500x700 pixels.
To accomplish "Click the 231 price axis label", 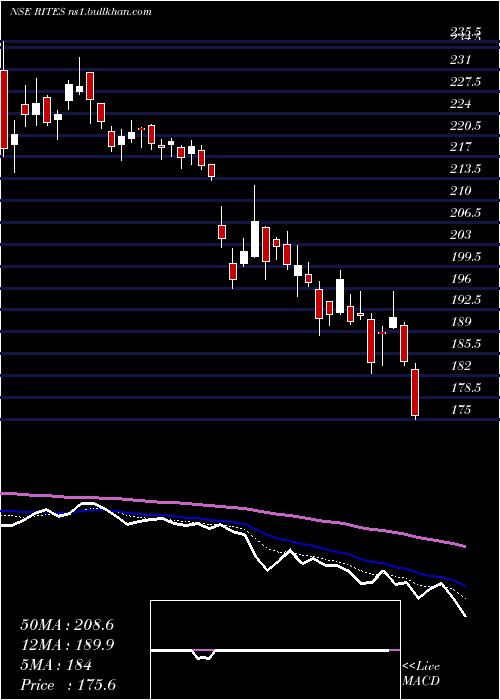I will click(460, 60).
